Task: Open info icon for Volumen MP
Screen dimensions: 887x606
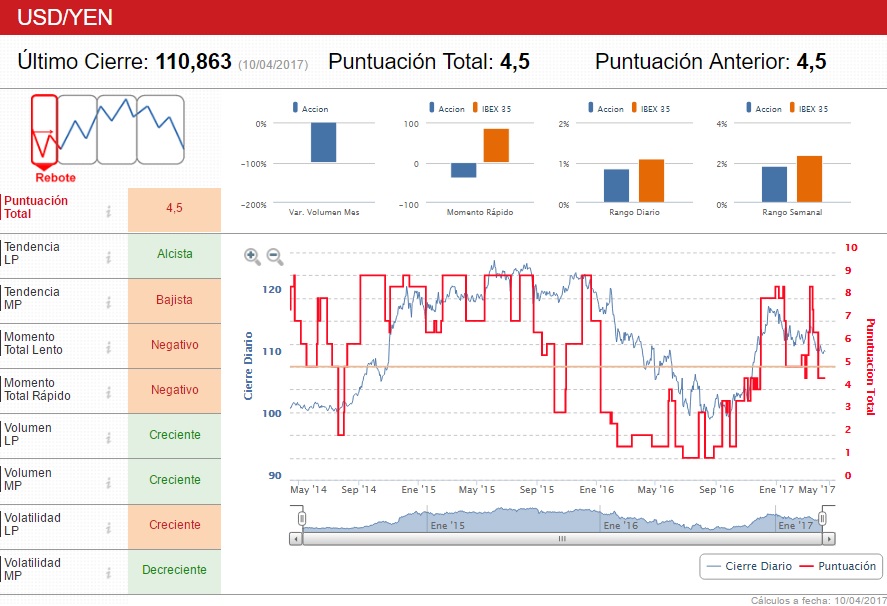Action: point(108,483)
